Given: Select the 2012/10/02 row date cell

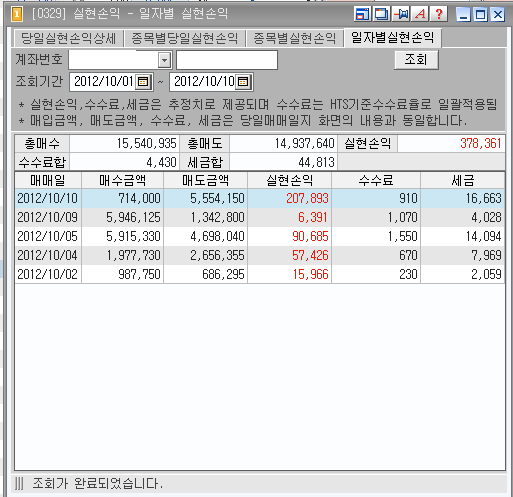Looking at the screenshot, I should [x=48, y=274].
